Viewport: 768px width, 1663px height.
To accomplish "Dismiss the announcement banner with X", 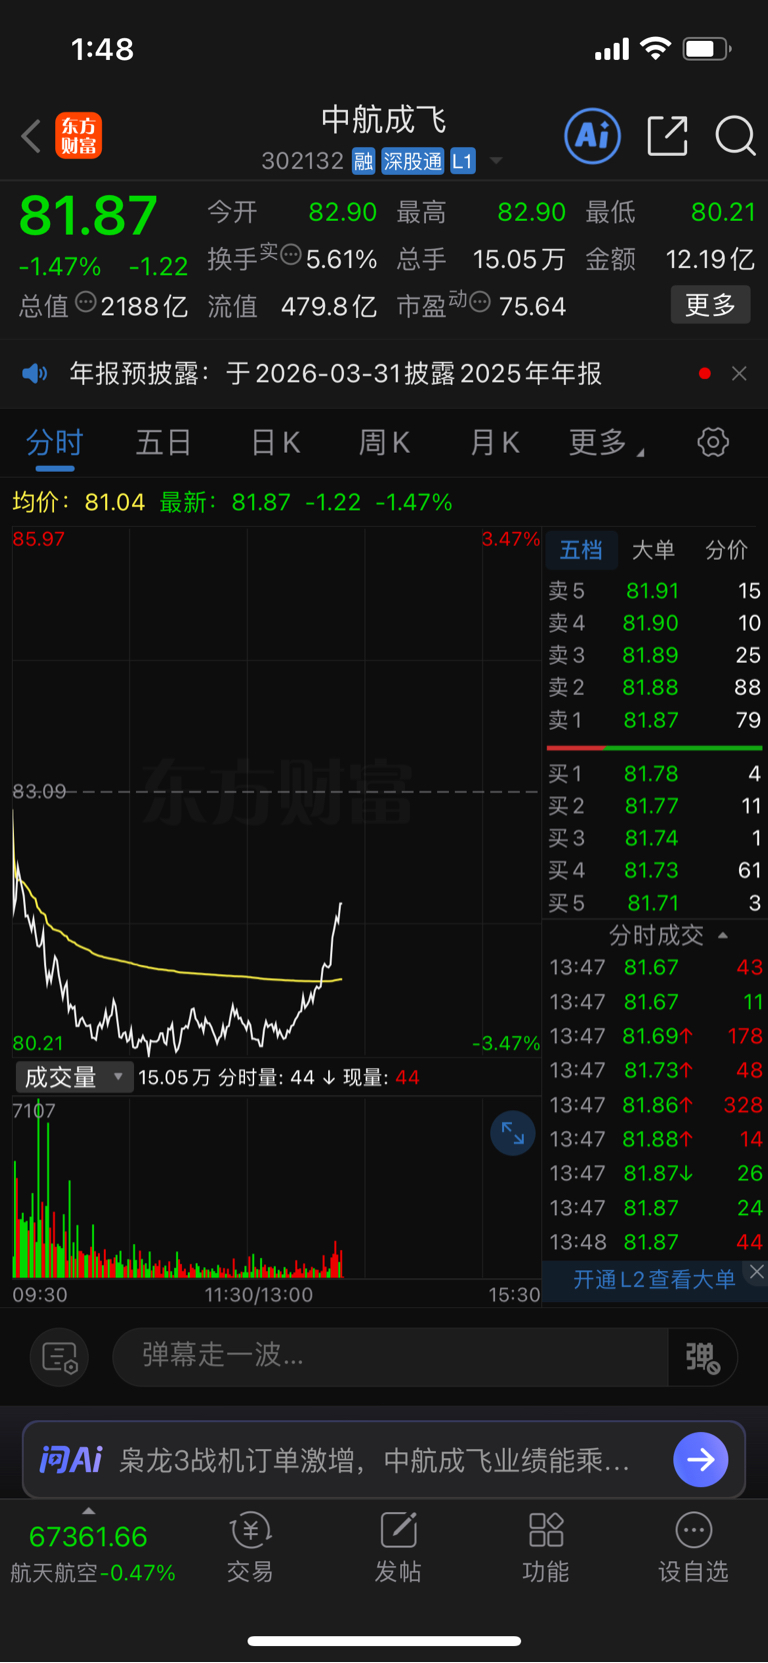I will click(x=739, y=374).
